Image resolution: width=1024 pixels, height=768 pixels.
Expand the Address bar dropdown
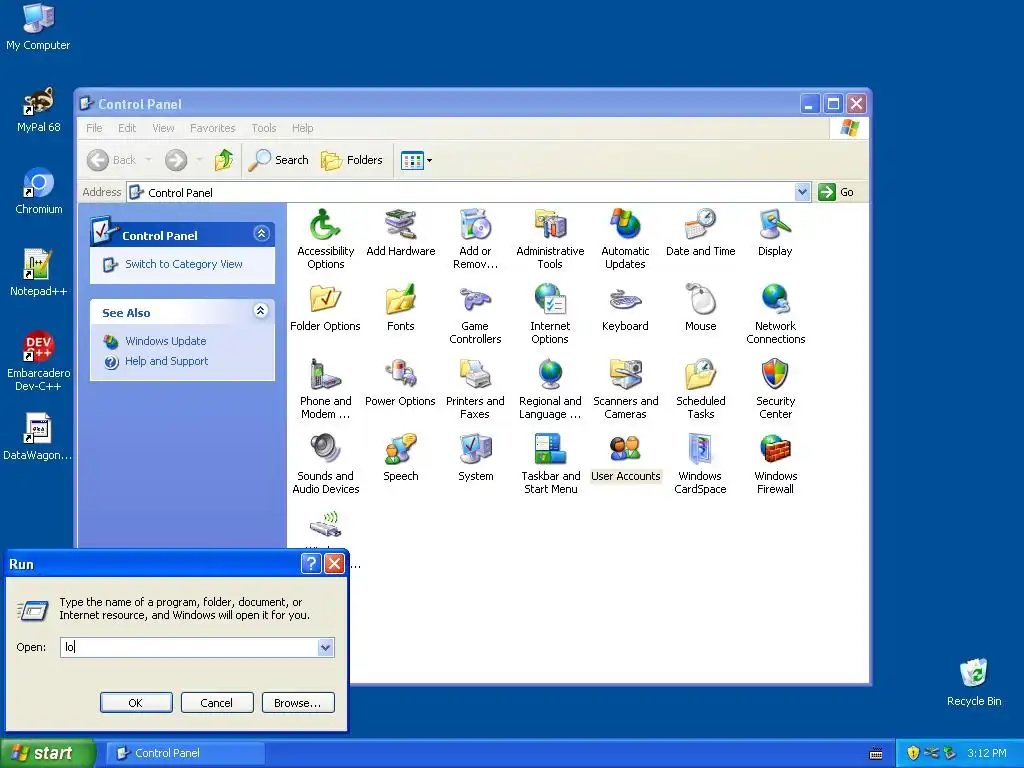point(802,192)
